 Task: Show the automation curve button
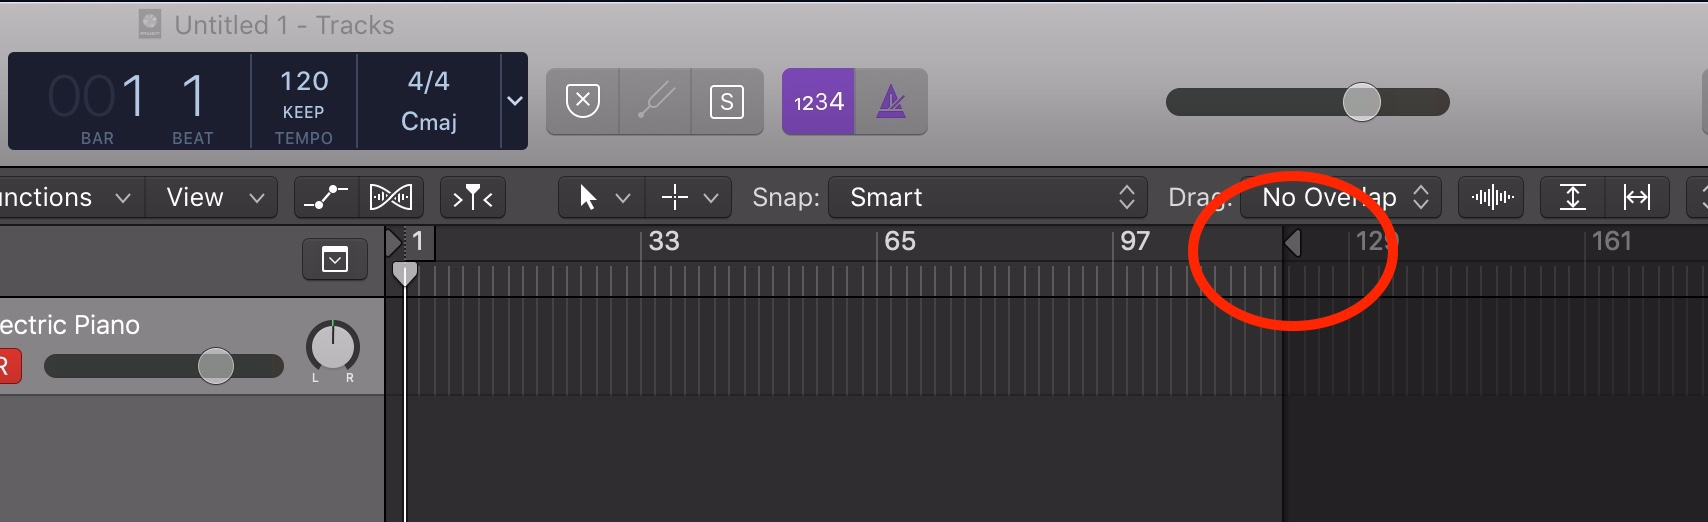pos(326,197)
